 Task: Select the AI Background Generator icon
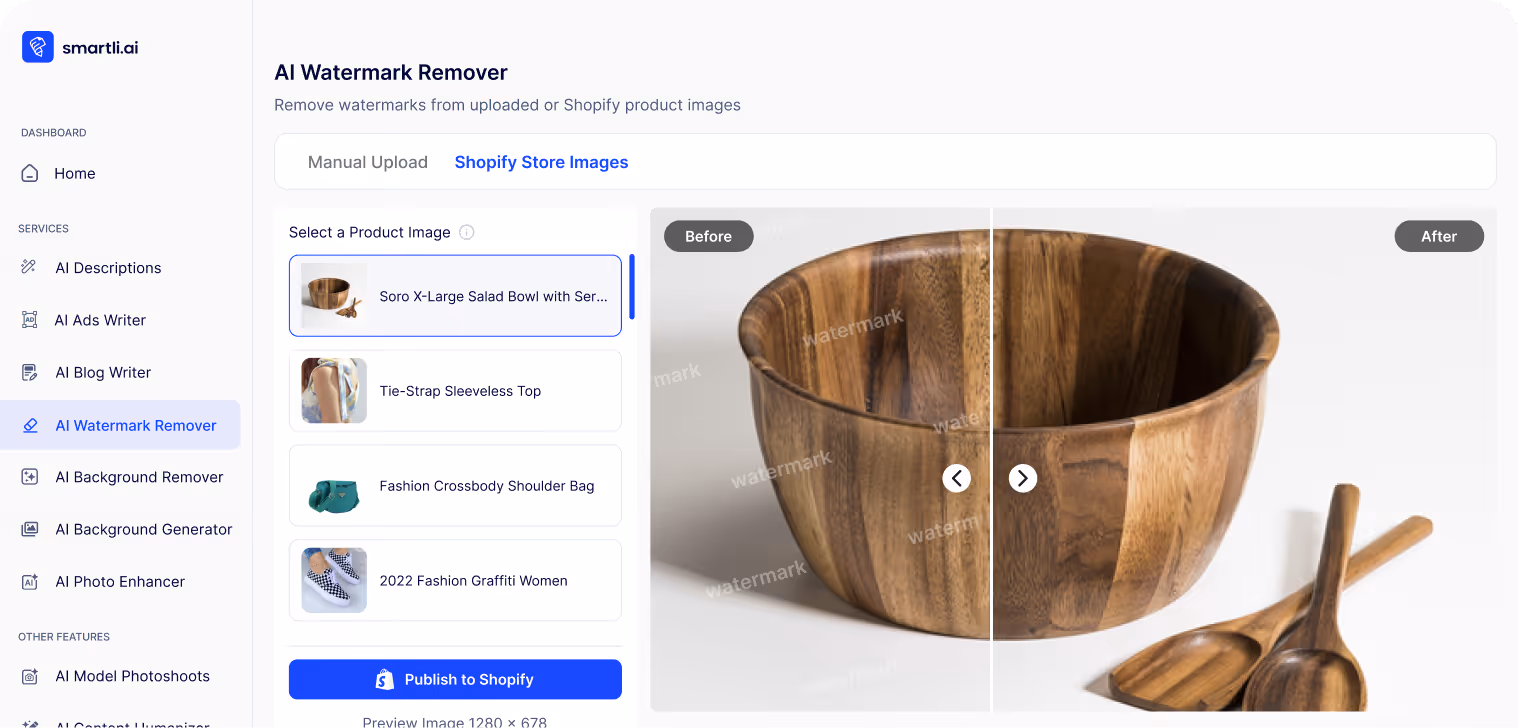click(x=29, y=529)
